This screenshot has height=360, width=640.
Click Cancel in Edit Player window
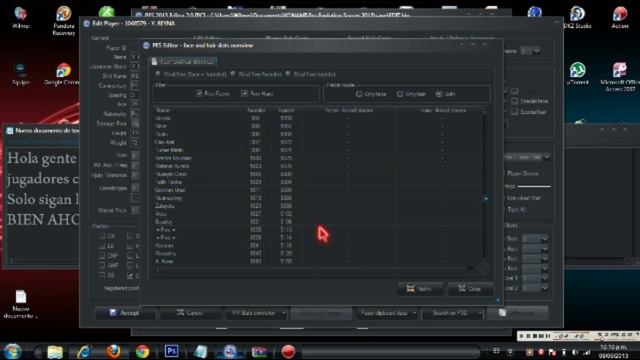coord(190,313)
